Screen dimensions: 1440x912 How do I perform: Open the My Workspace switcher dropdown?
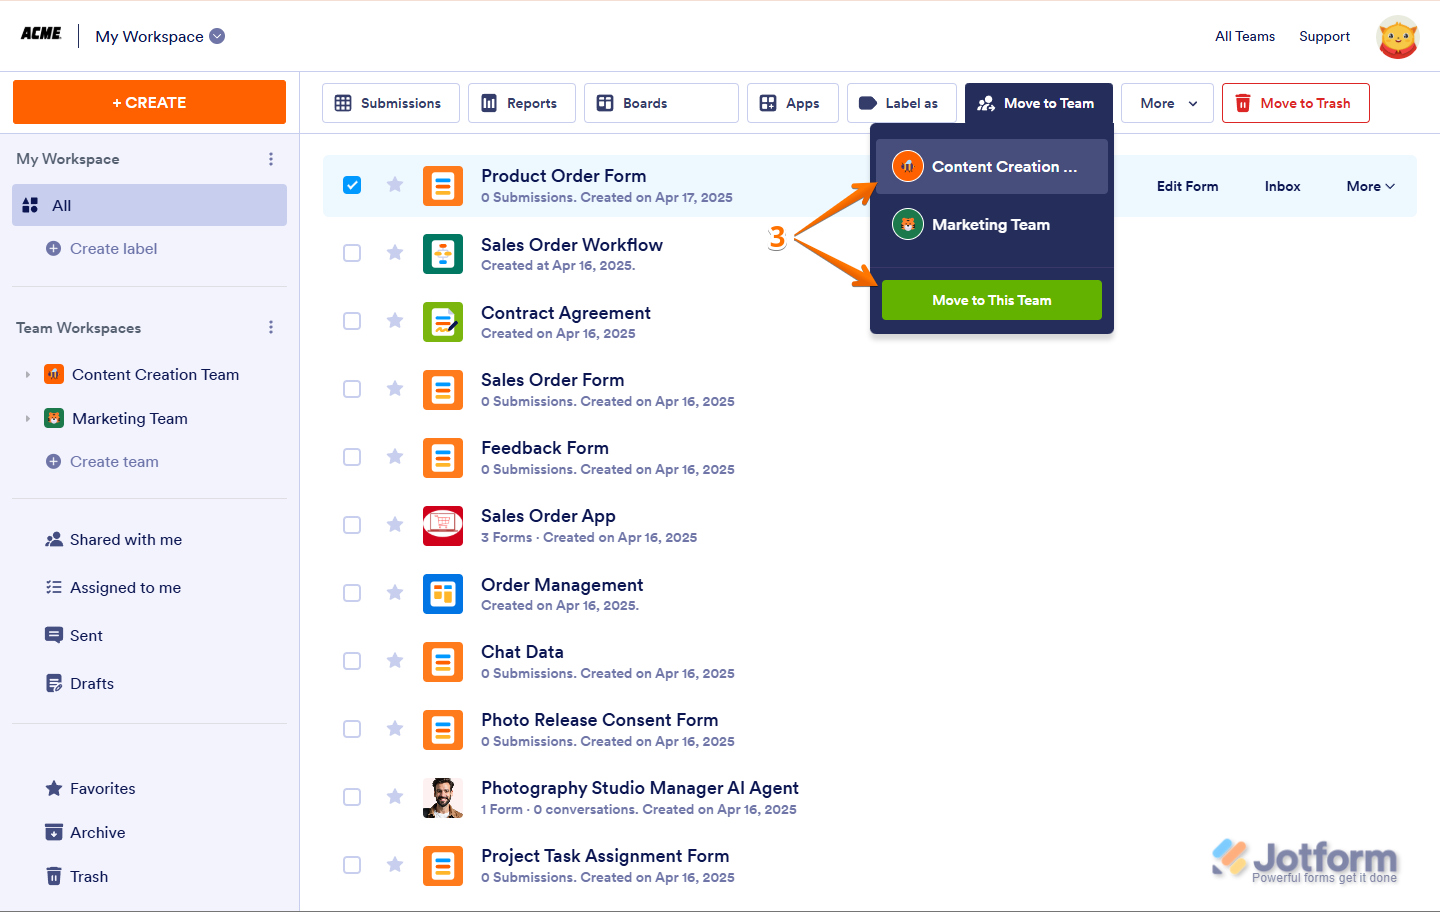pyautogui.click(x=217, y=36)
